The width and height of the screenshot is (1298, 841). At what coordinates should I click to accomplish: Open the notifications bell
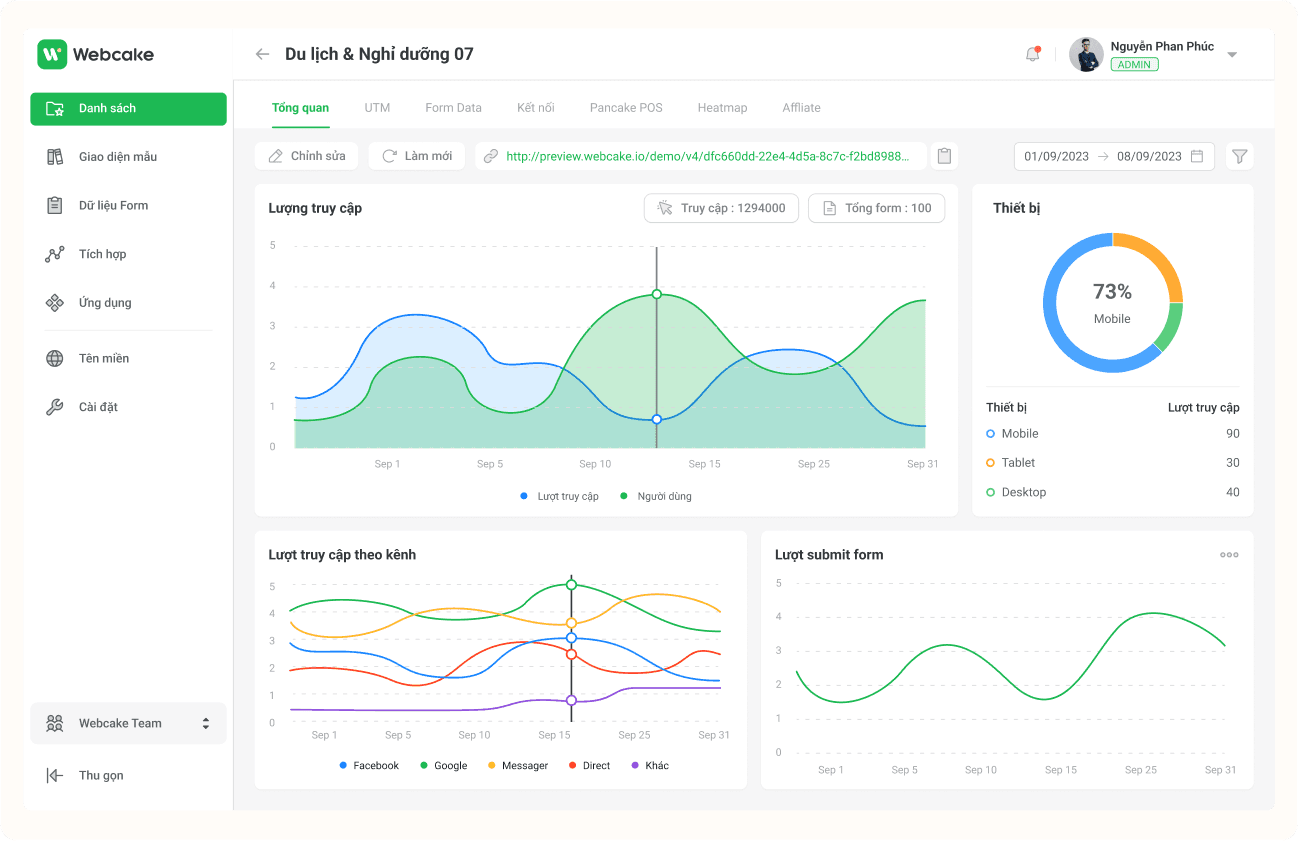(1033, 53)
